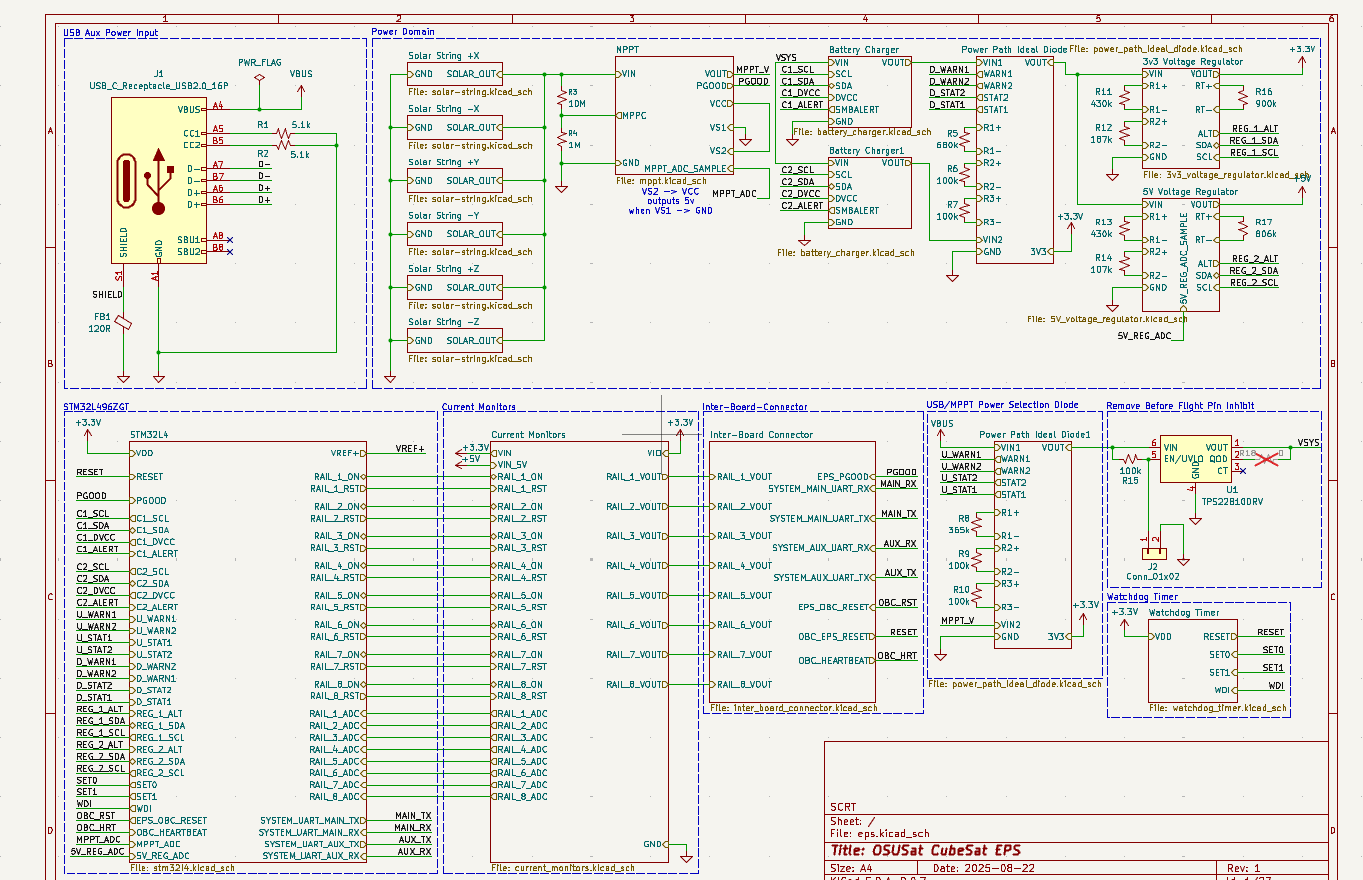The image size is (1363, 880).
Task: Click the J2 Conn_01x02 connector symbol
Action: coord(1153,551)
